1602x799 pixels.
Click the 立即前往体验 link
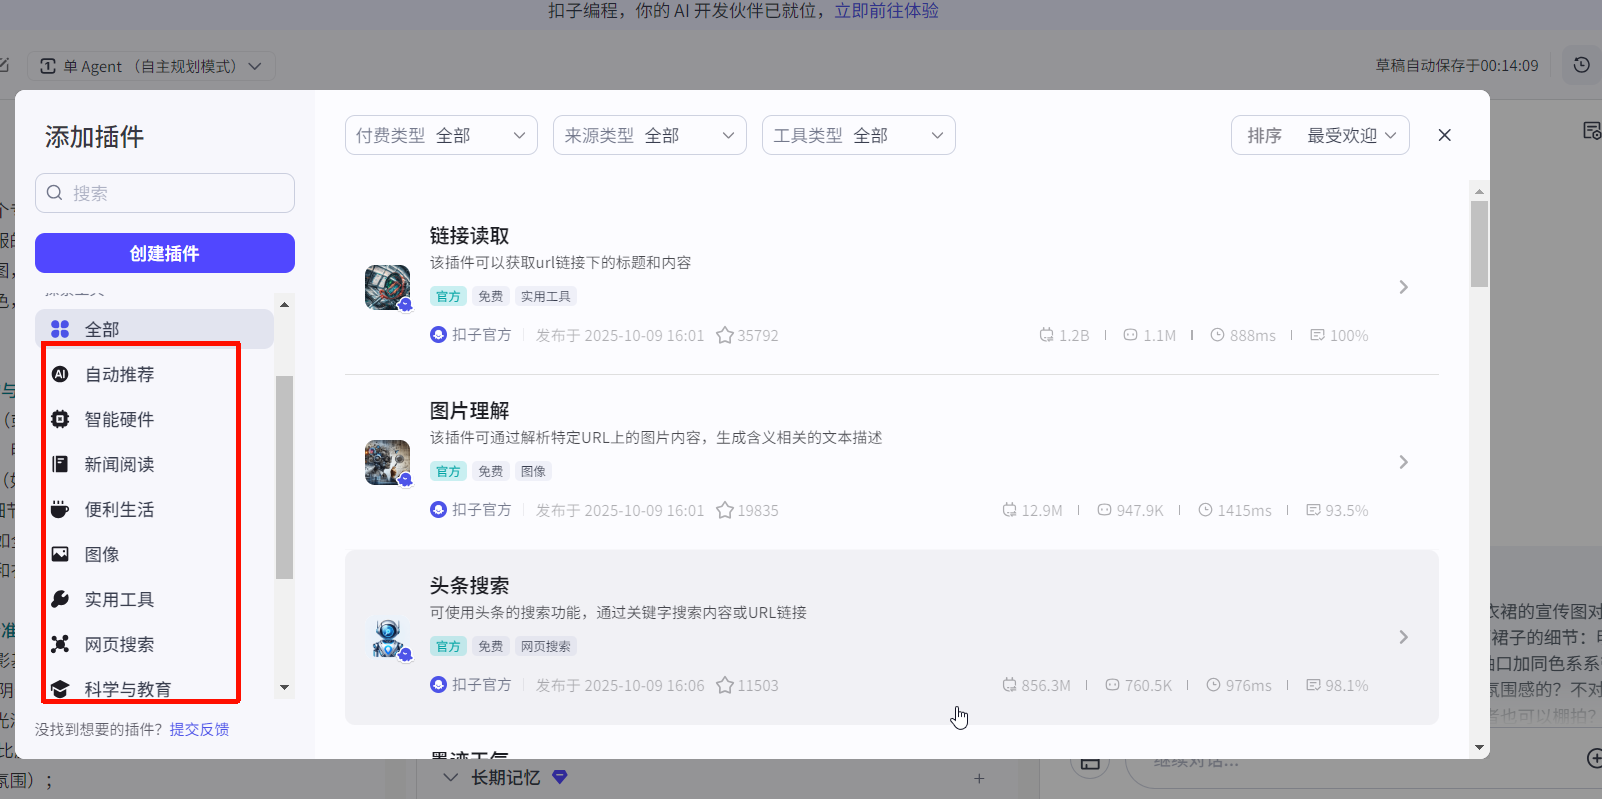point(887,11)
